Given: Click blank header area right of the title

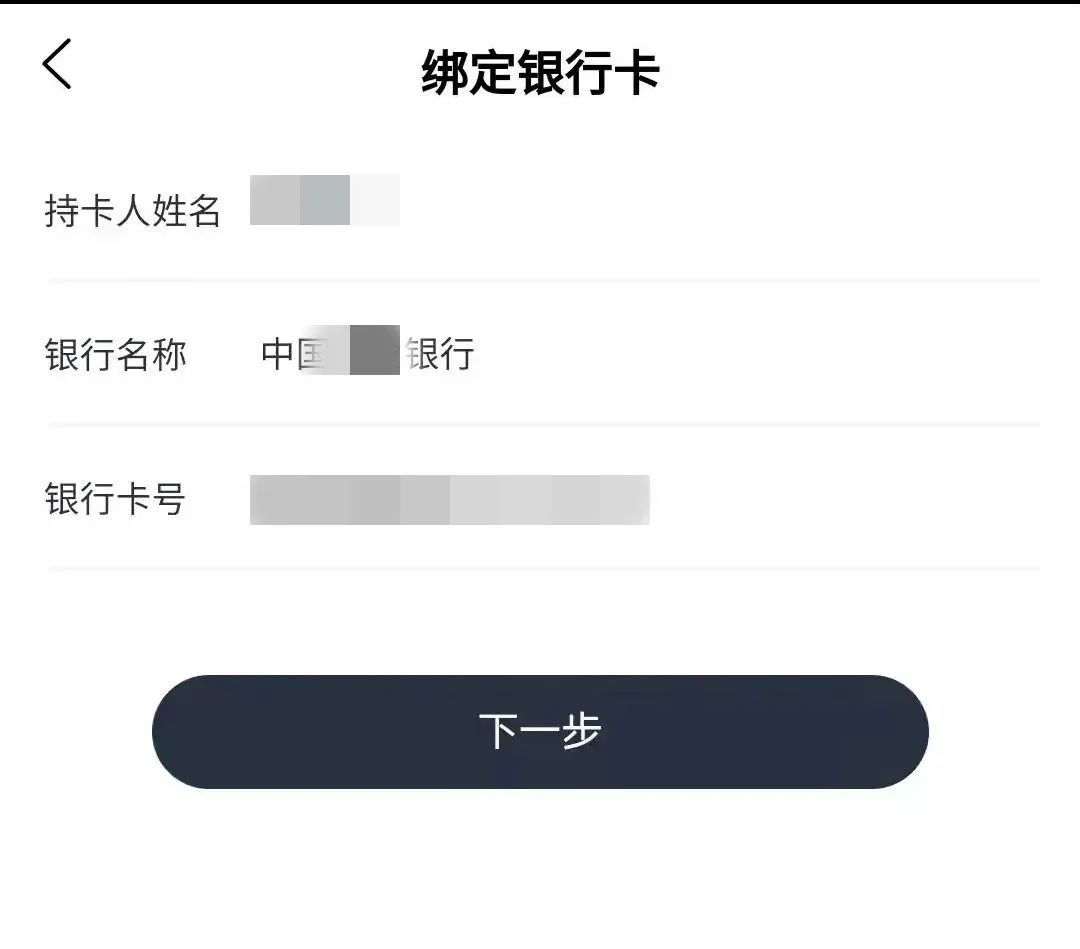Looking at the screenshot, I should point(870,73).
